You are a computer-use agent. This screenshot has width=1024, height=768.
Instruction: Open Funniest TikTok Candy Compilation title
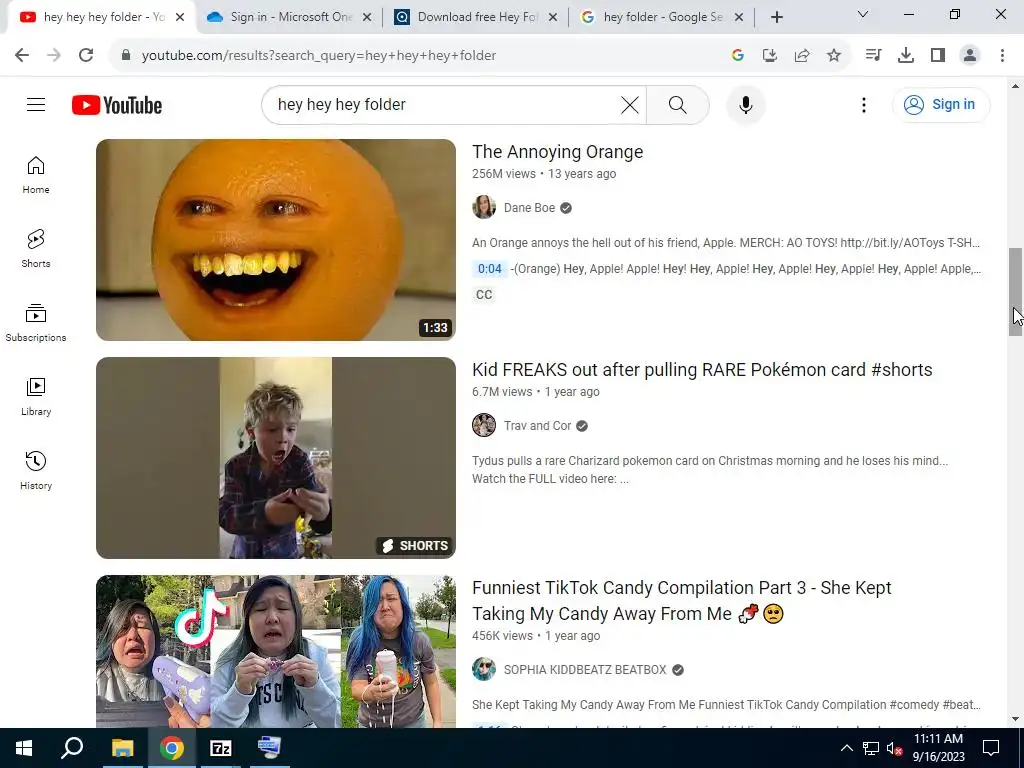pos(681,601)
